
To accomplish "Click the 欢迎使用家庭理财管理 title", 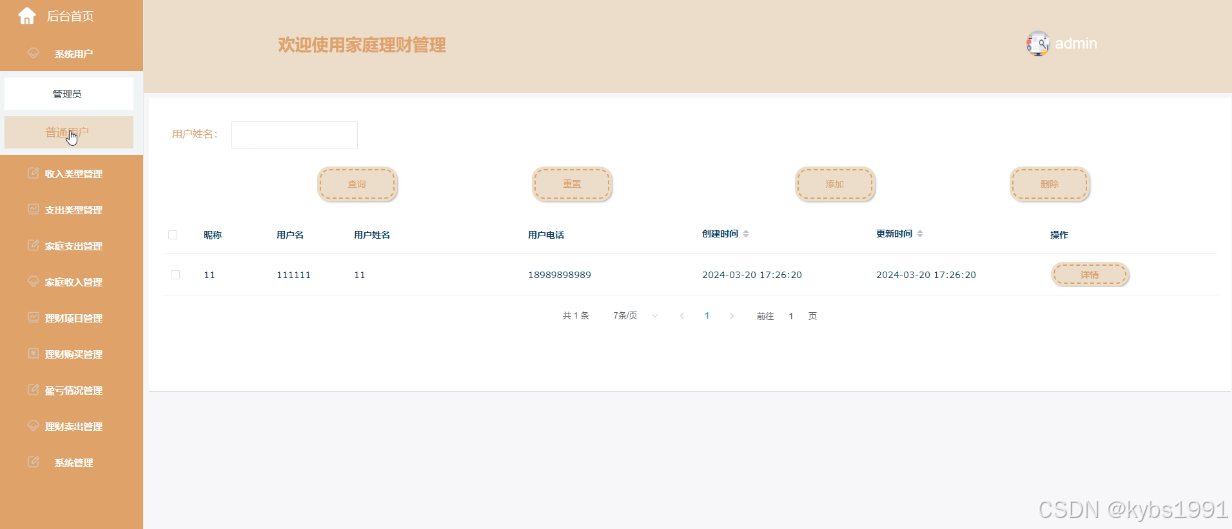I will (x=362, y=45).
